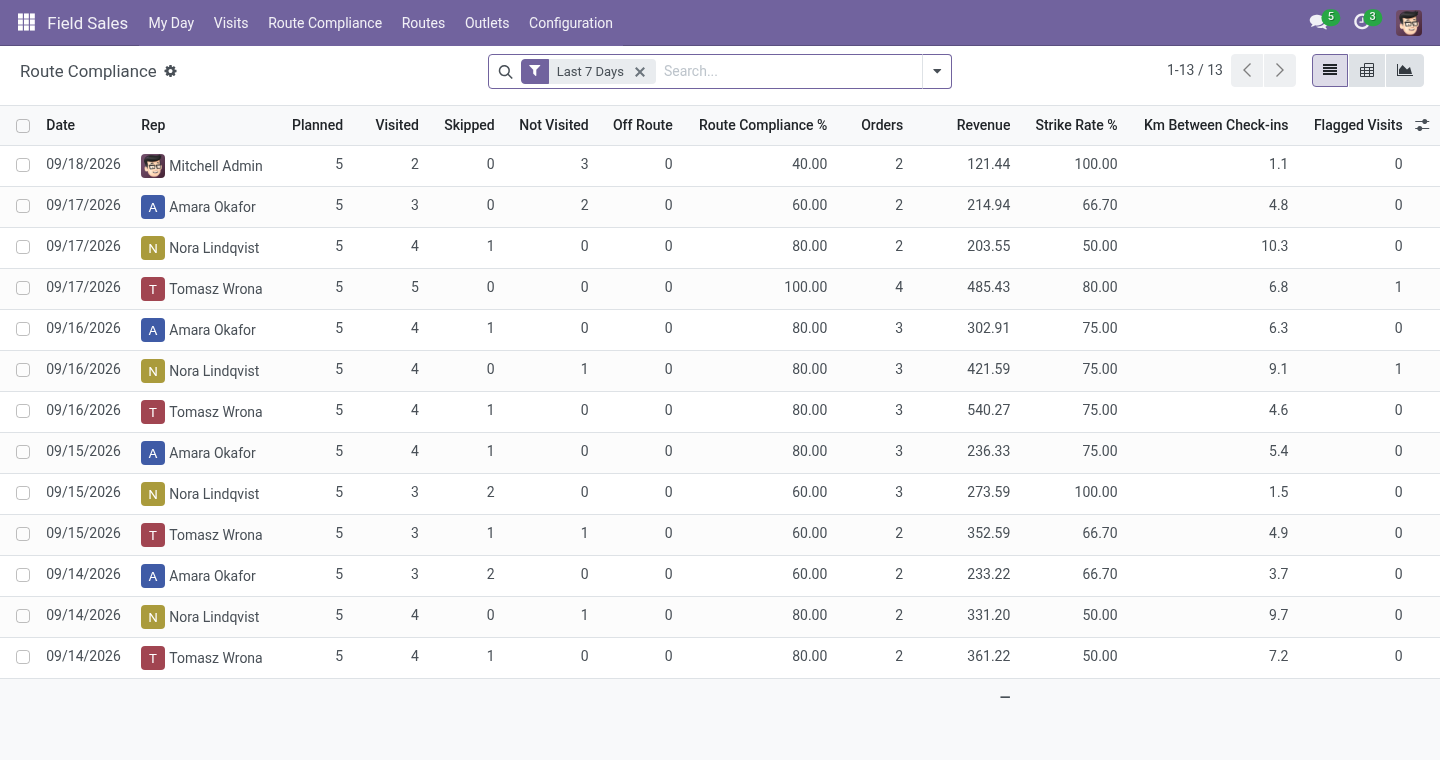Switch to graph view
Viewport: 1440px width, 760px height.
tap(1405, 71)
